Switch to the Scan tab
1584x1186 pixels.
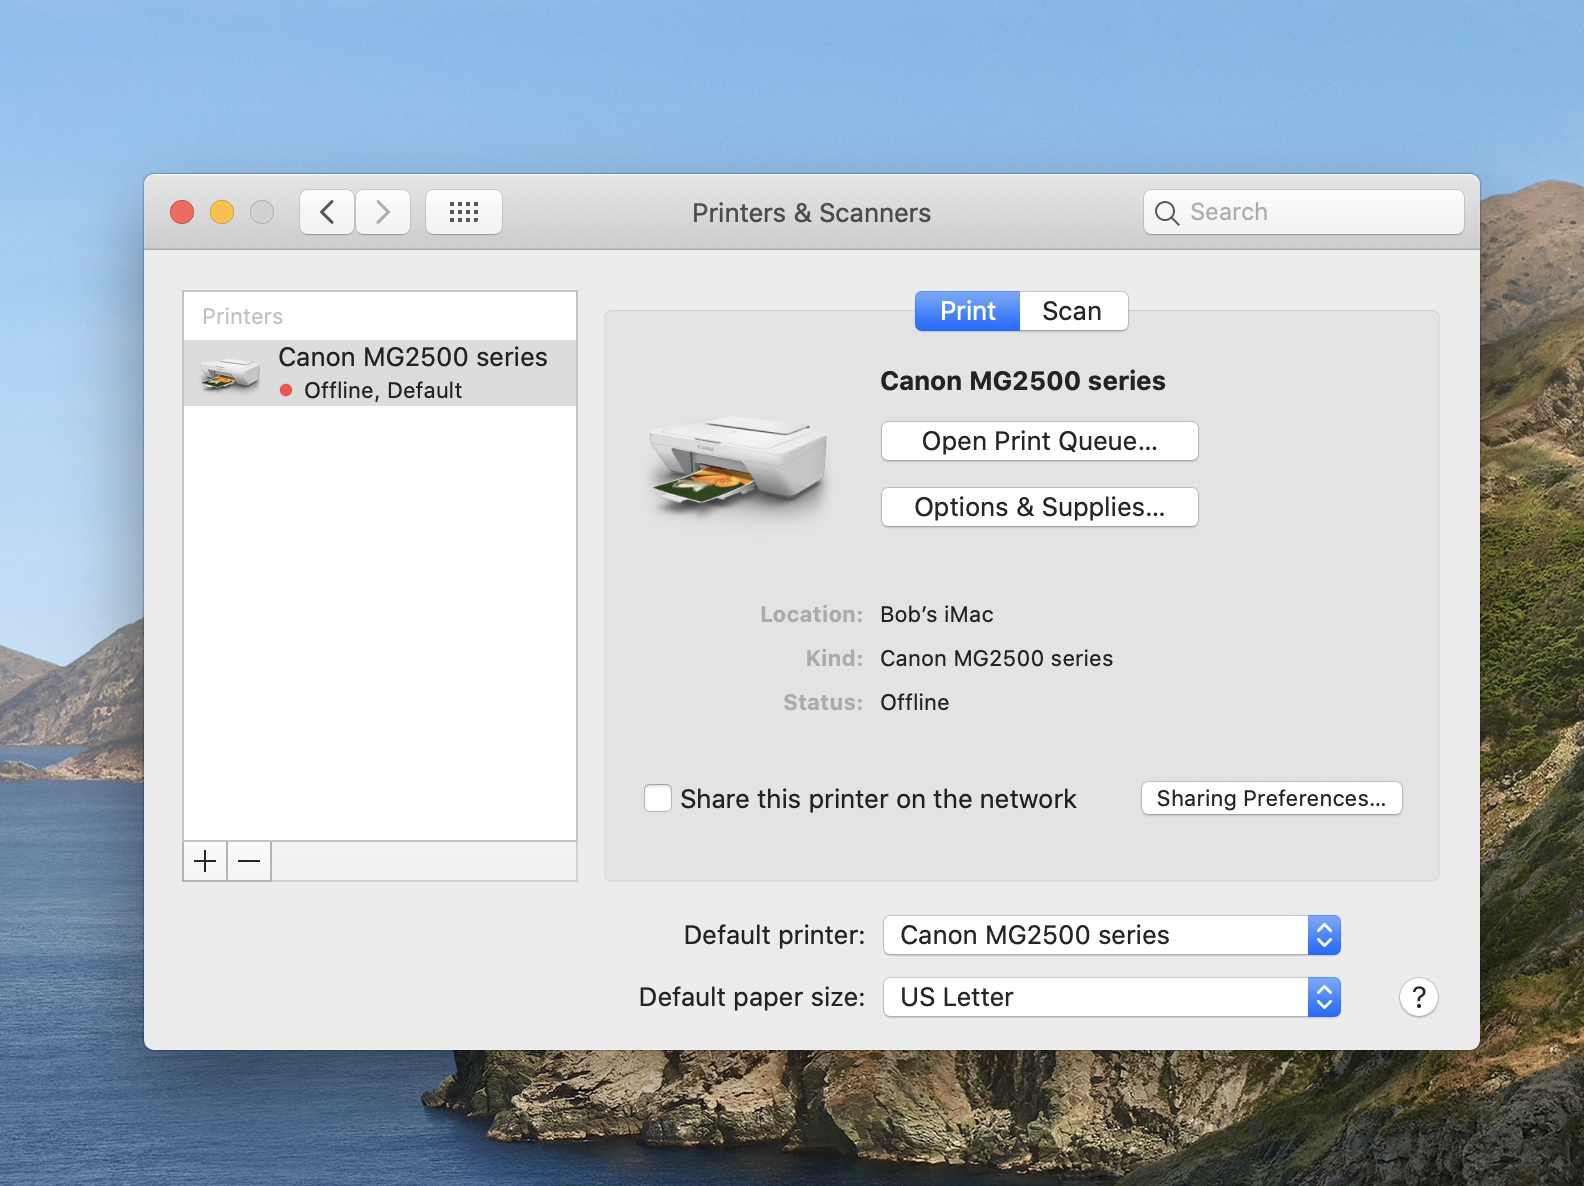[x=1073, y=311]
